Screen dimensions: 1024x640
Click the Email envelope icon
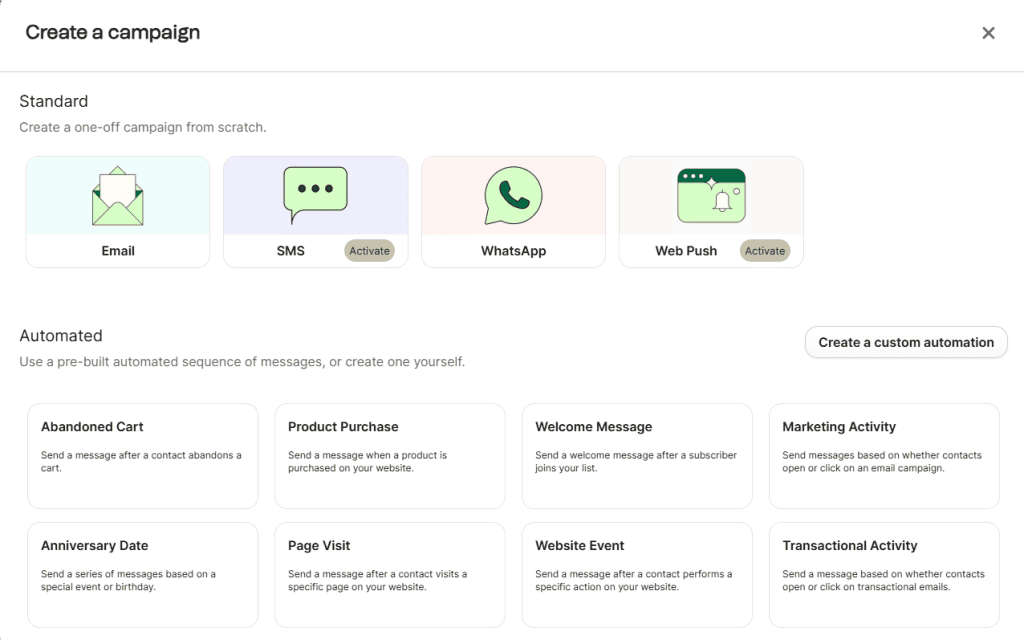[118, 196]
